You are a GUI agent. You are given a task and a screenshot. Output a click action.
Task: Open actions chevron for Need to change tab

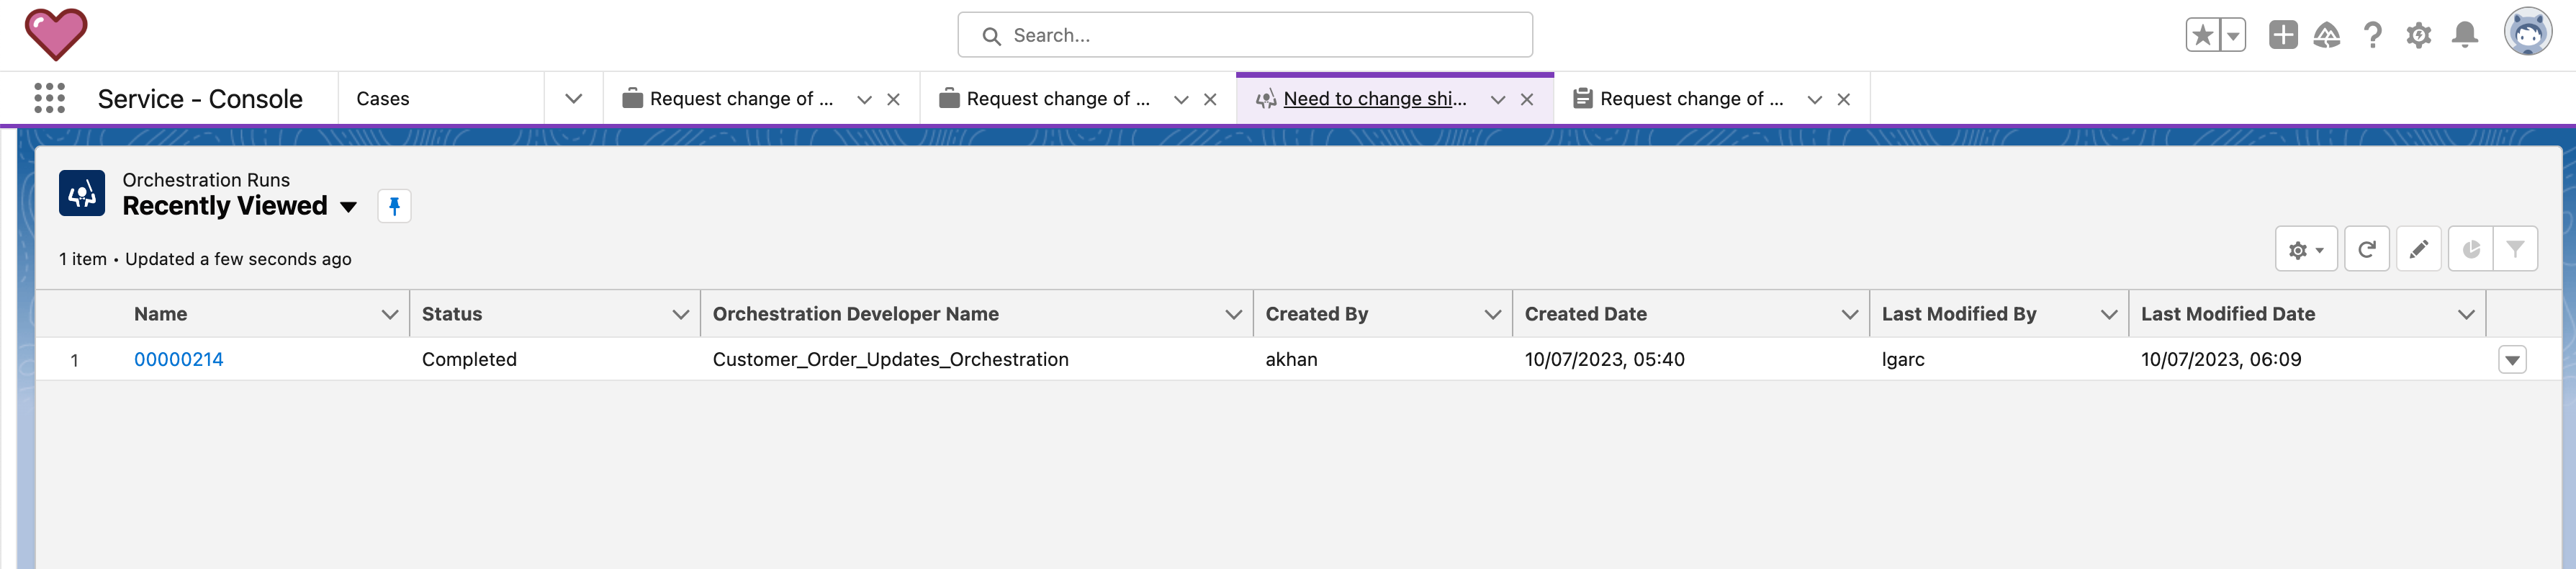1498,99
